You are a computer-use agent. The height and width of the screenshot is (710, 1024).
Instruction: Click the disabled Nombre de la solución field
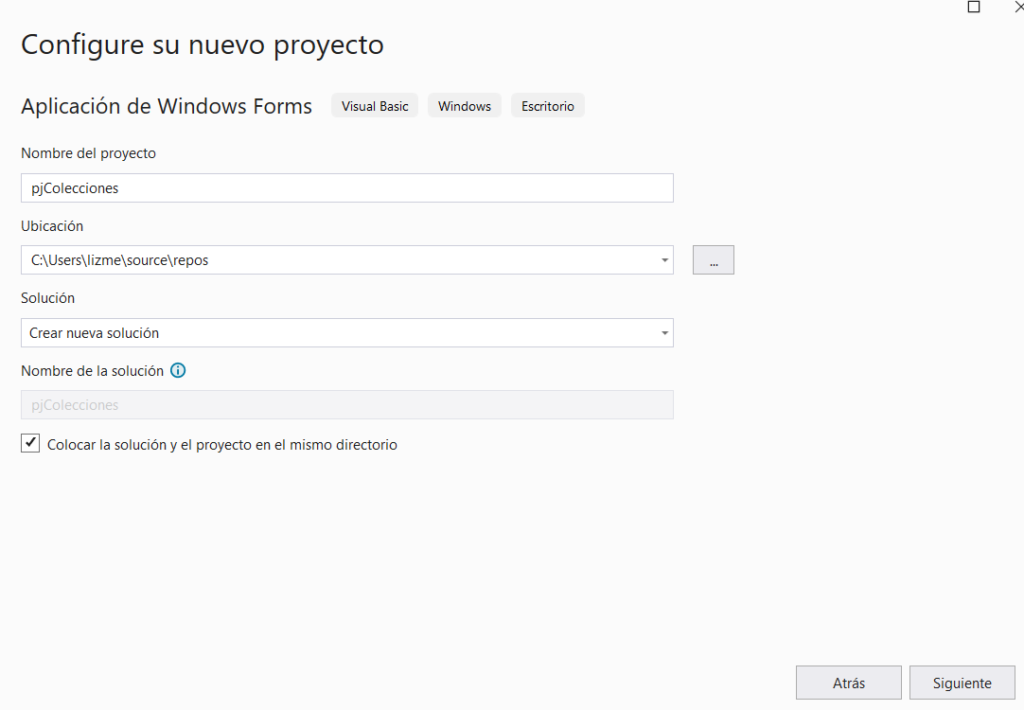(347, 405)
